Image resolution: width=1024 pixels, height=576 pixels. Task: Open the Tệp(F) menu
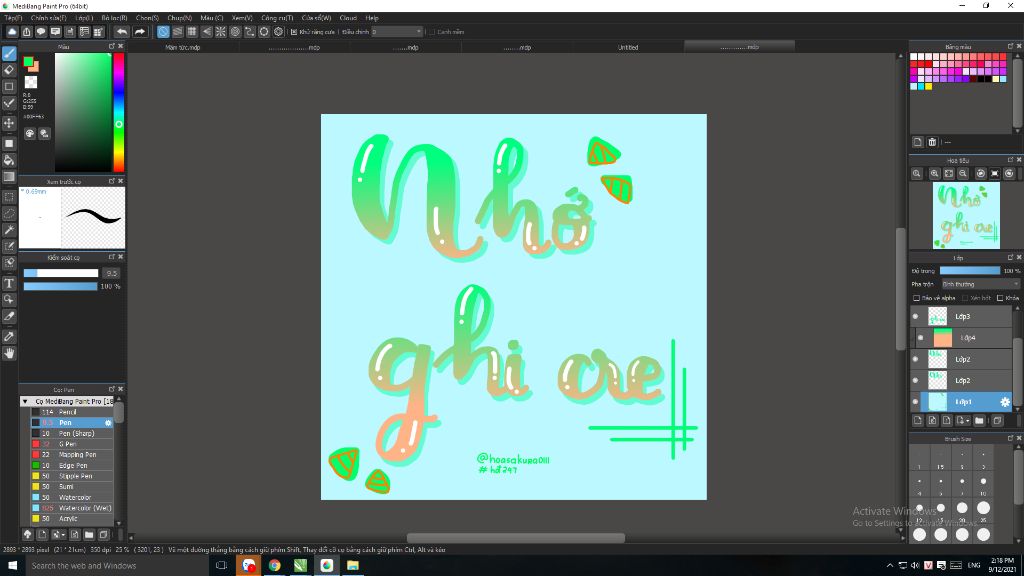tap(13, 18)
